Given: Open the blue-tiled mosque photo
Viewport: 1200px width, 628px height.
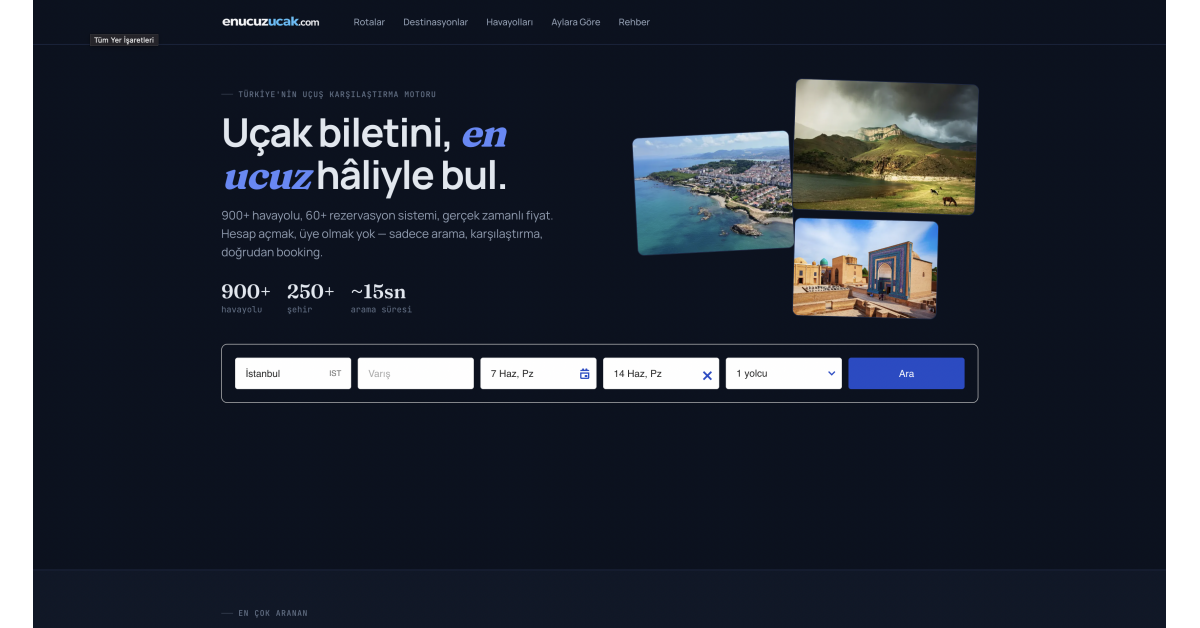Looking at the screenshot, I should coord(866,268).
